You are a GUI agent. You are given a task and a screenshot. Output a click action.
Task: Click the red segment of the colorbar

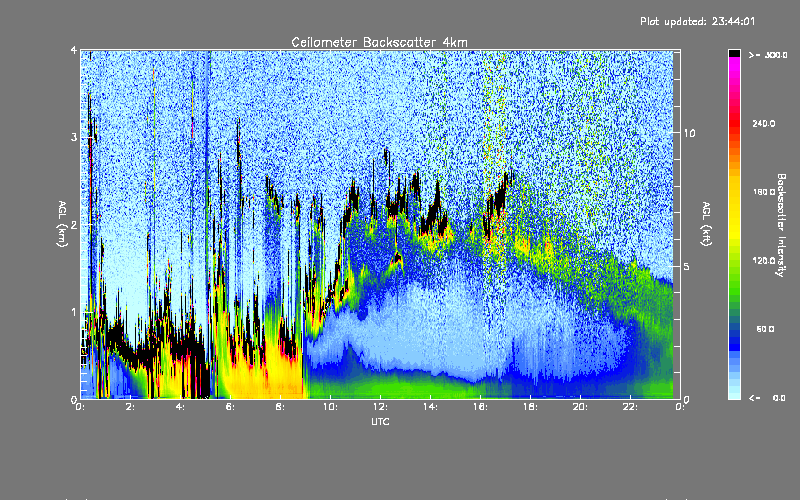734,122
